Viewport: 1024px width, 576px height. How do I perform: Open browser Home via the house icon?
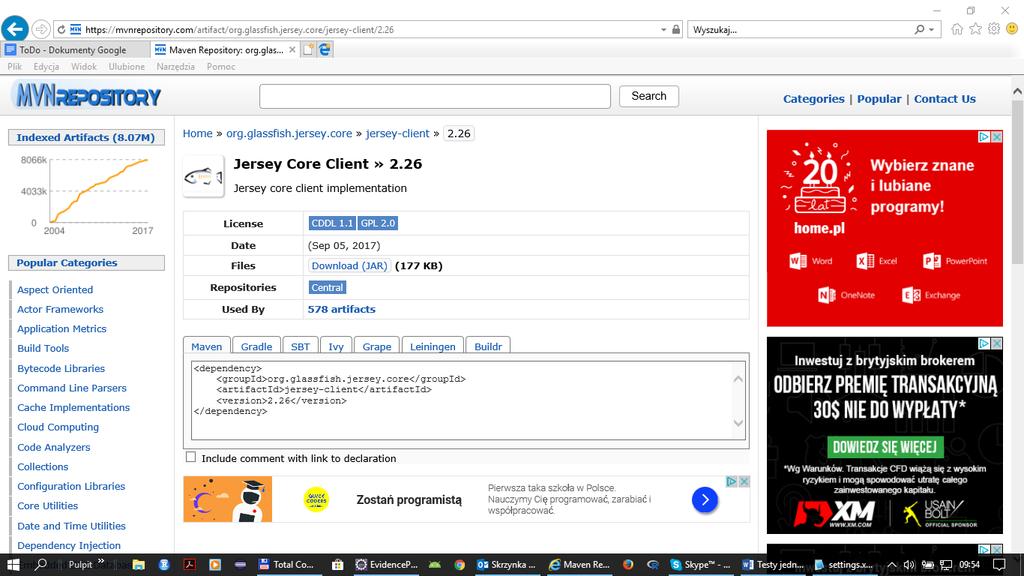point(957,29)
